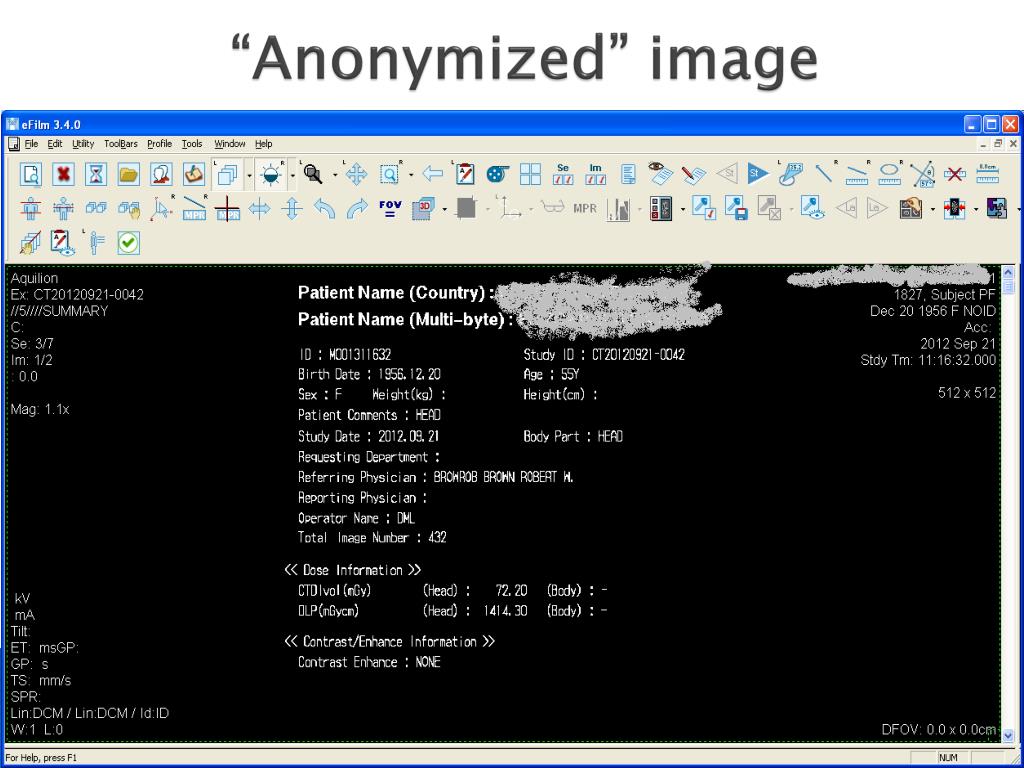1024x768 pixels.
Task: Expand the magnify region dropdown arrow
Action: coord(411,175)
